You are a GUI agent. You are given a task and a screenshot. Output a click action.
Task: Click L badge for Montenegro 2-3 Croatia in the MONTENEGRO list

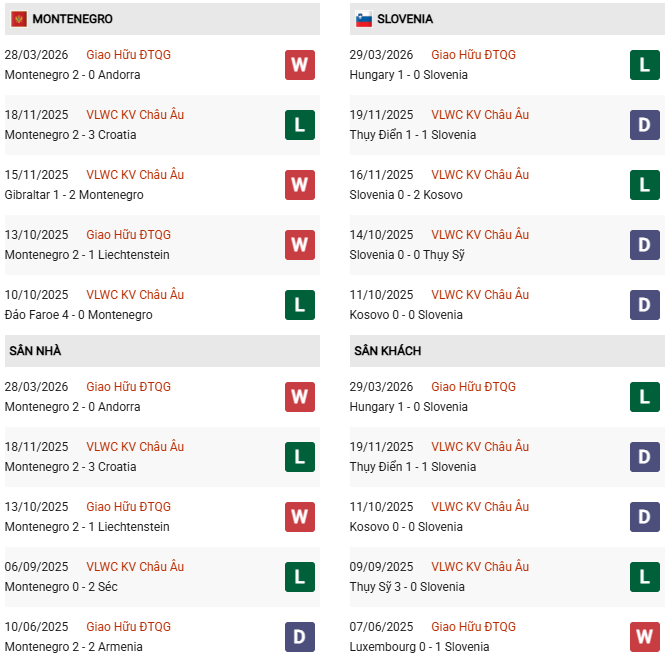299,125
